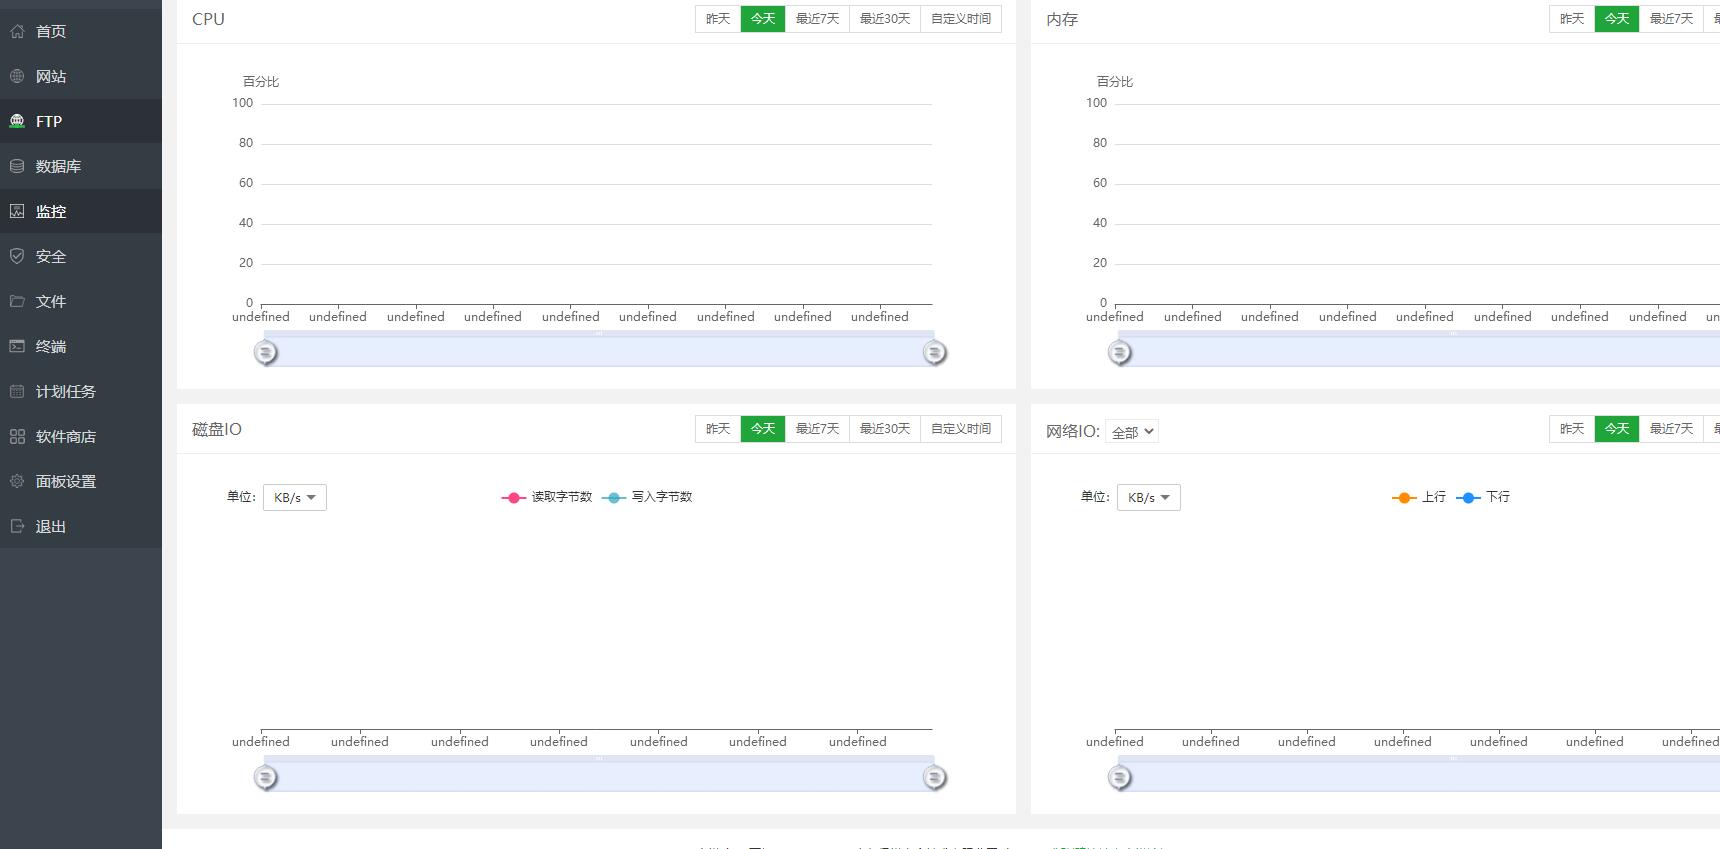This screenshot has height=849, width=1720.
Task: Click the home icon beside 首页
Action: 17,31
